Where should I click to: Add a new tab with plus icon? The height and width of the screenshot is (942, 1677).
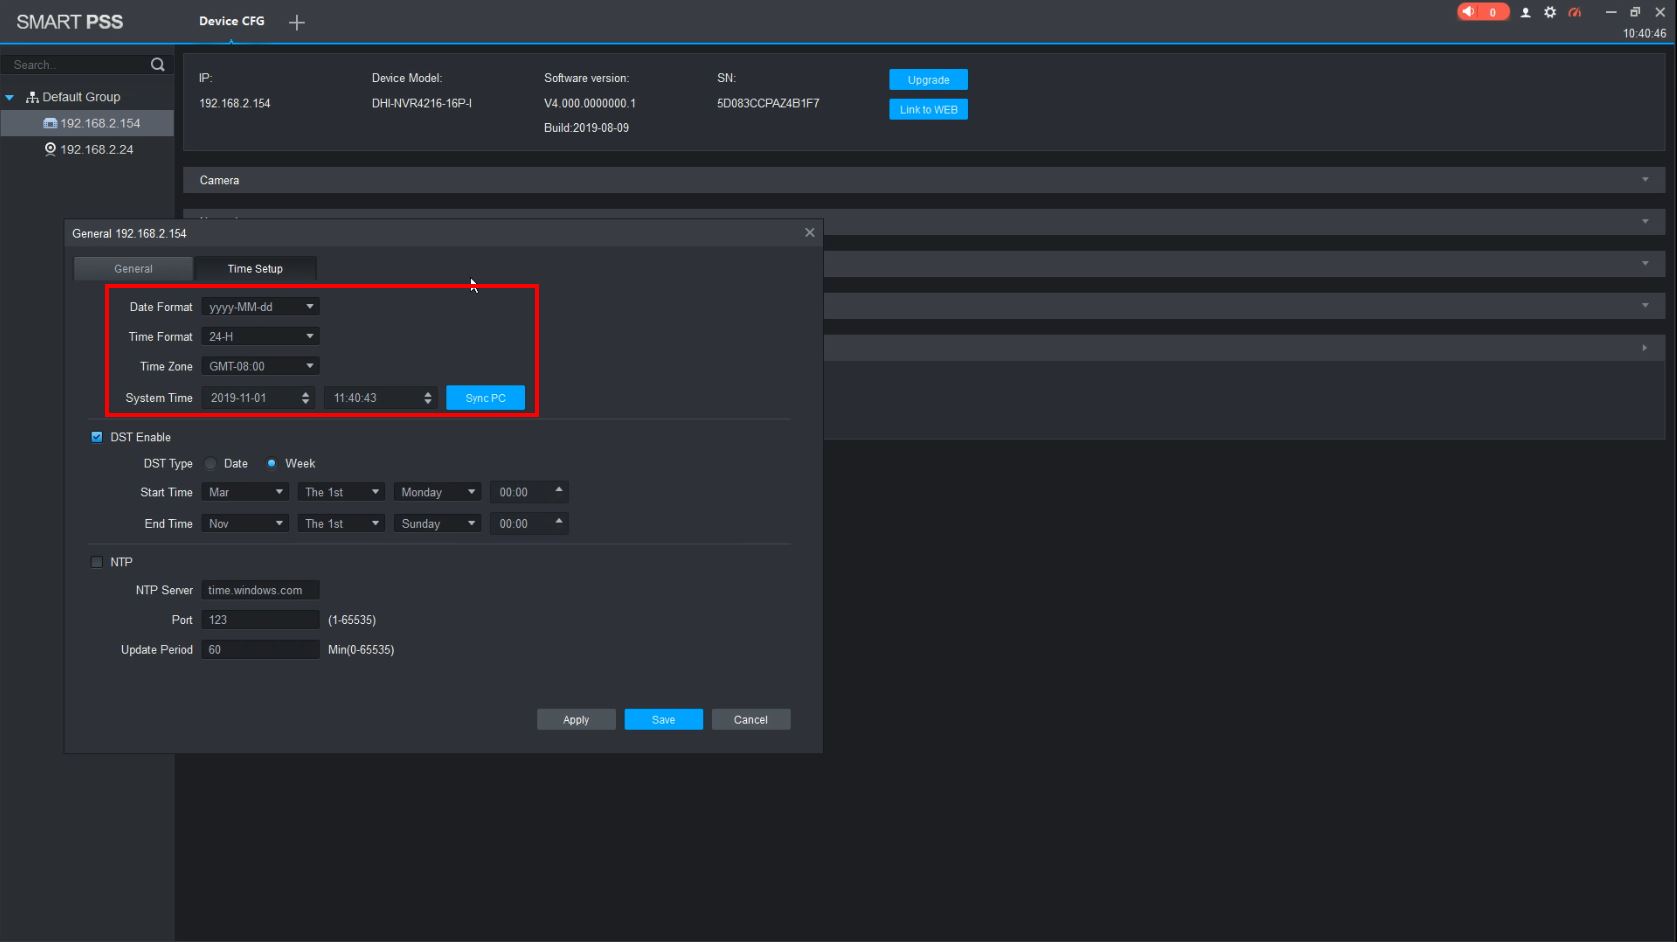297,22
